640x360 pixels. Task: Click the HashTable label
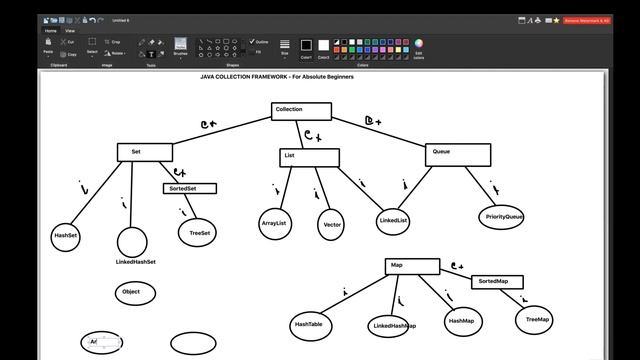[309, 324]
